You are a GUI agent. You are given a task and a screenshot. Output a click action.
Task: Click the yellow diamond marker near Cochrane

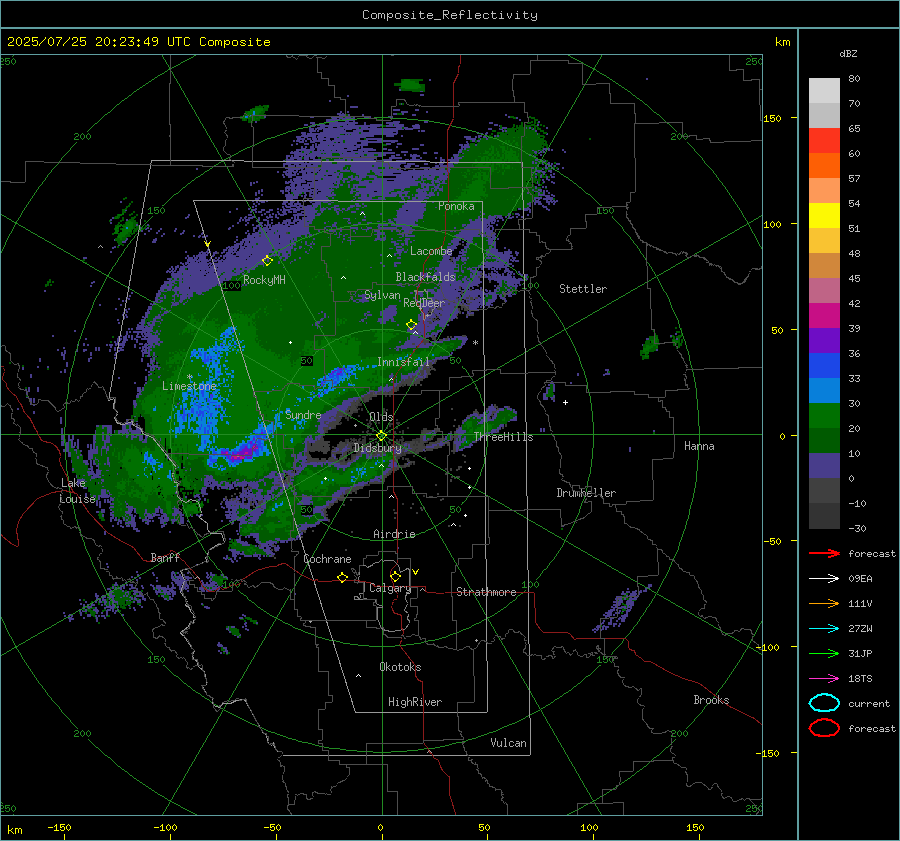pyautogui.click(x=343, y=577)
